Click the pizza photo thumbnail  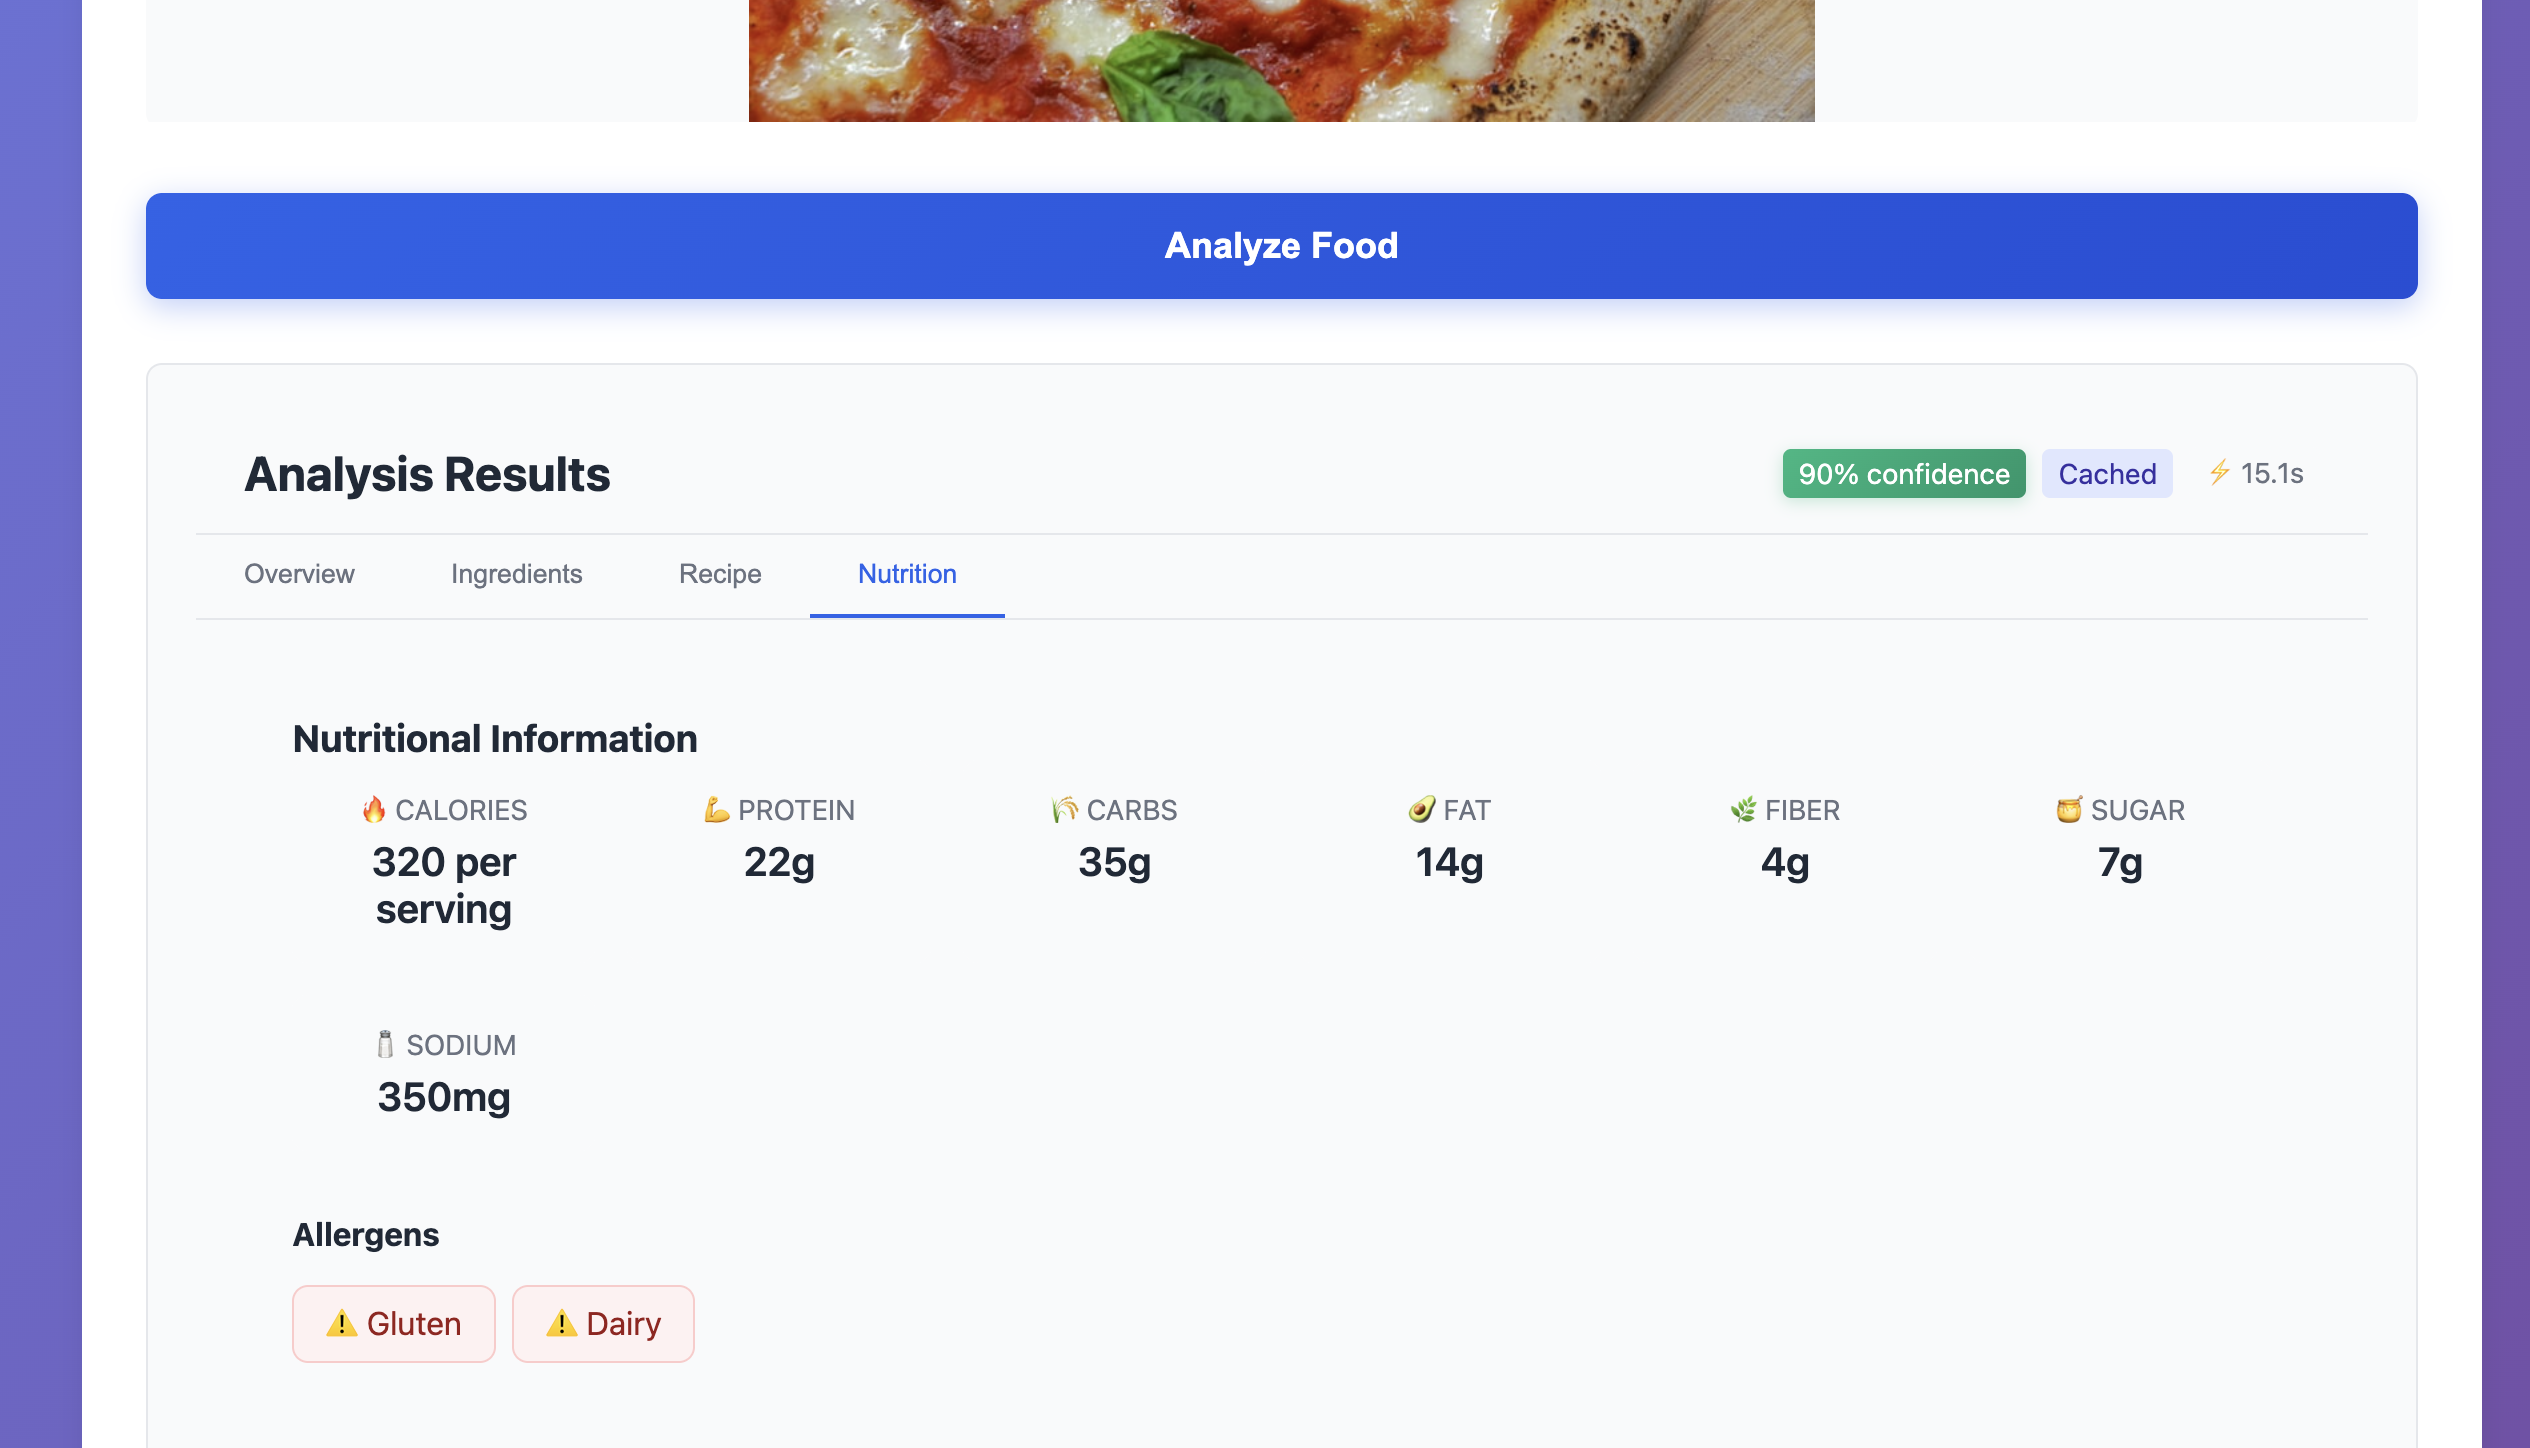coord(1281,60)
